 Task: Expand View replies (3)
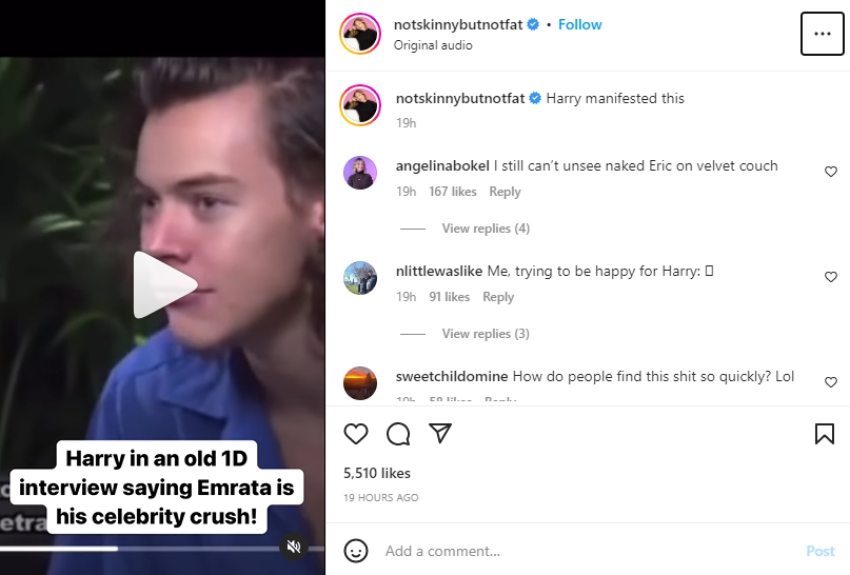485,334
